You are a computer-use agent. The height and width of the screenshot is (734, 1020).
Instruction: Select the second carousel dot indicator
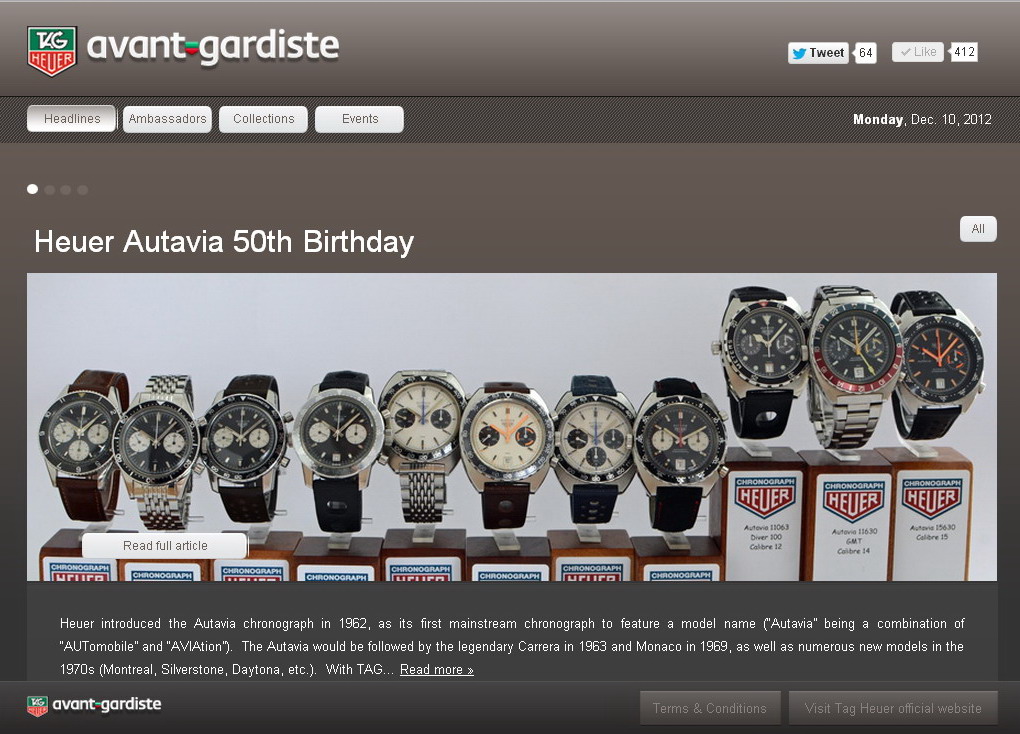coord(49,190)
